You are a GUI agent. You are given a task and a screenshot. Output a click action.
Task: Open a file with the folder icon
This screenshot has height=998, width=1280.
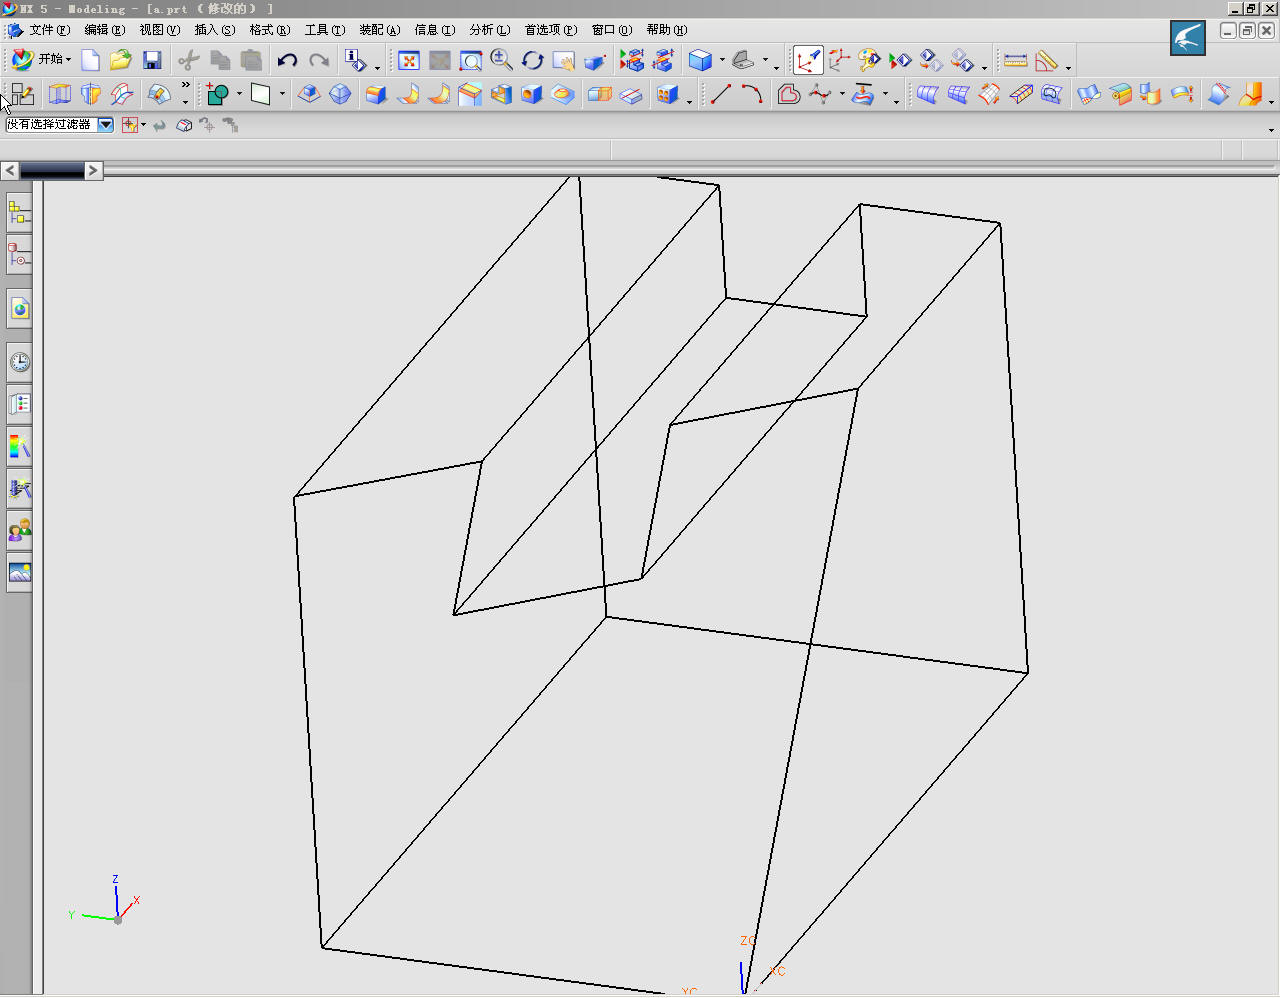tap(121, 60)
